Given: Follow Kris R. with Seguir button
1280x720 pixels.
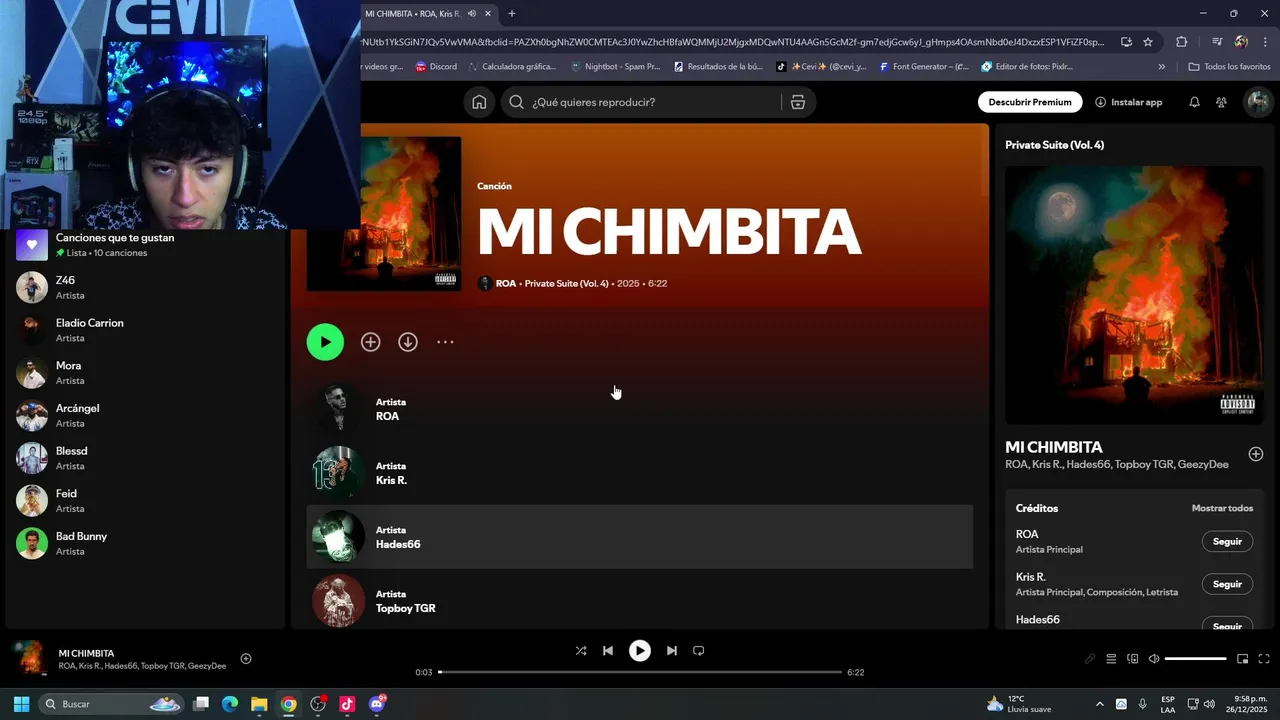Looking at the screenshot, I should 1227,584.
